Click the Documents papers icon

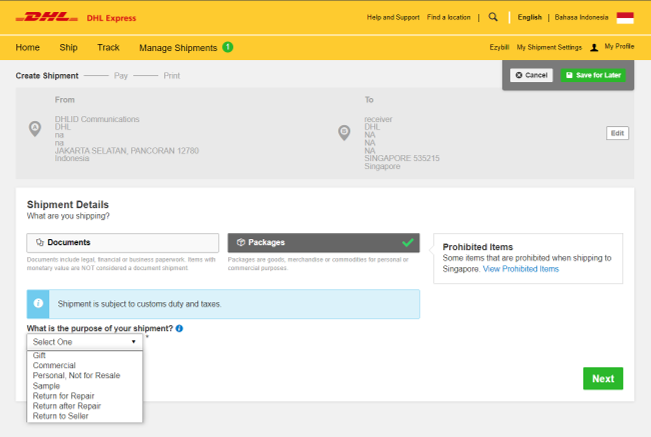(40, 242)
